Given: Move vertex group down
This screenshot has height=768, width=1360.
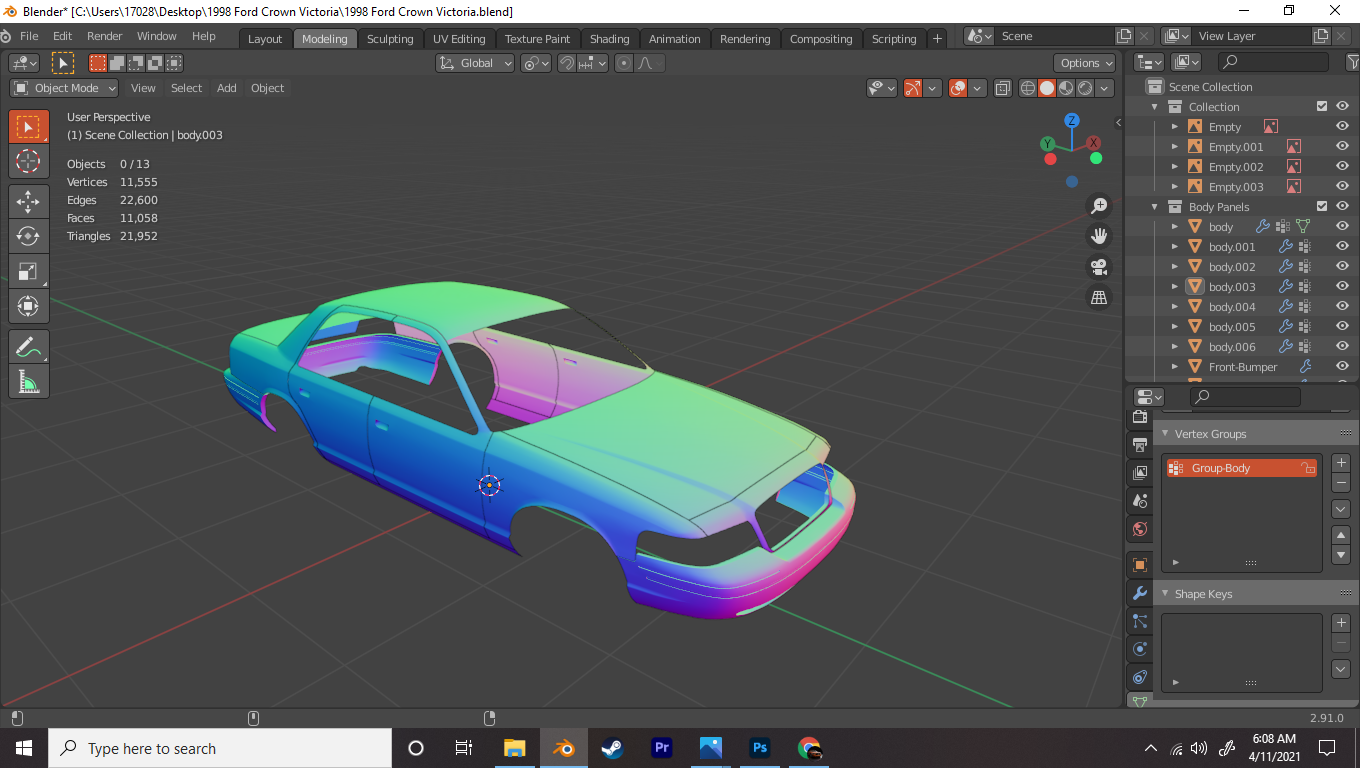Looking at the screenshot, I should point(1342,555).
